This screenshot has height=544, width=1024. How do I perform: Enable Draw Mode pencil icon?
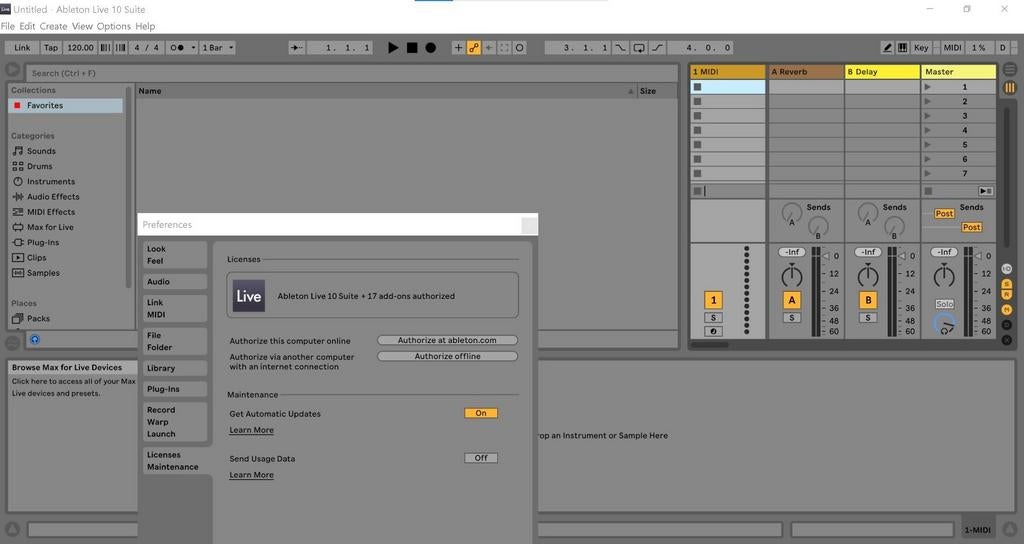click(x=887, y=48)
